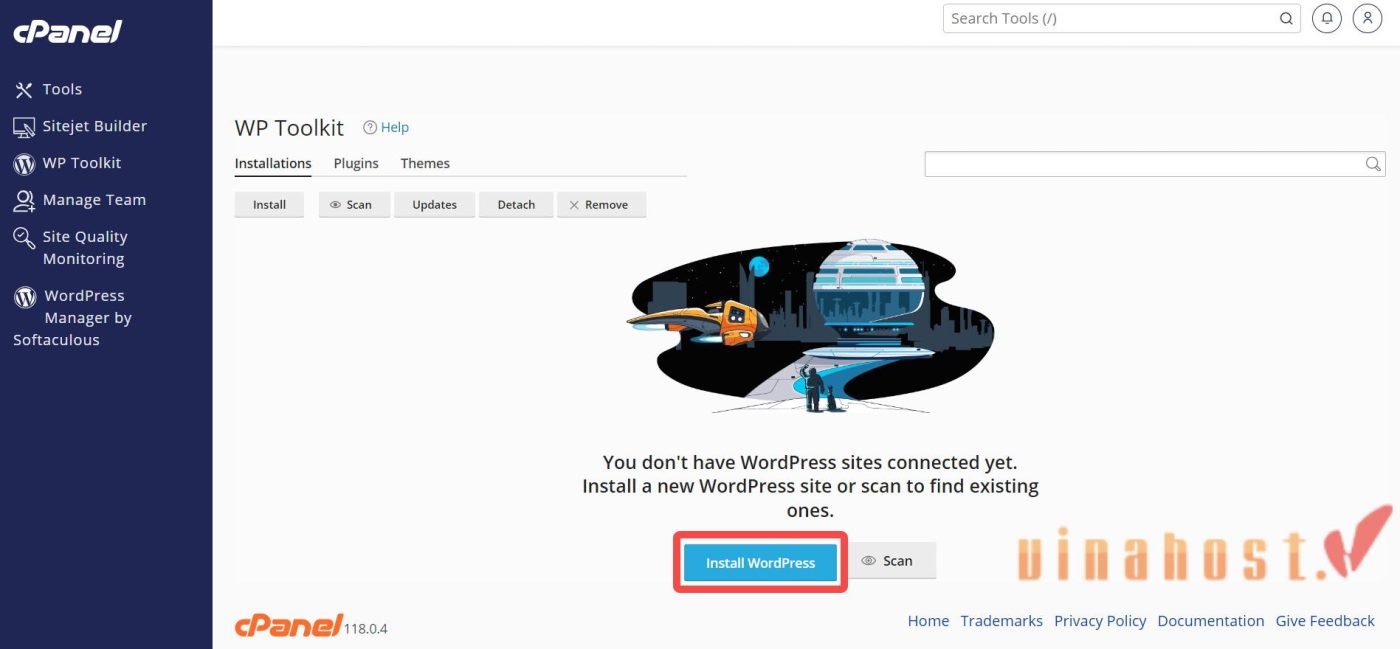Screen dimensions: 1400x649
Task: Switch to the Themes tab
Action: click(425, 163)
